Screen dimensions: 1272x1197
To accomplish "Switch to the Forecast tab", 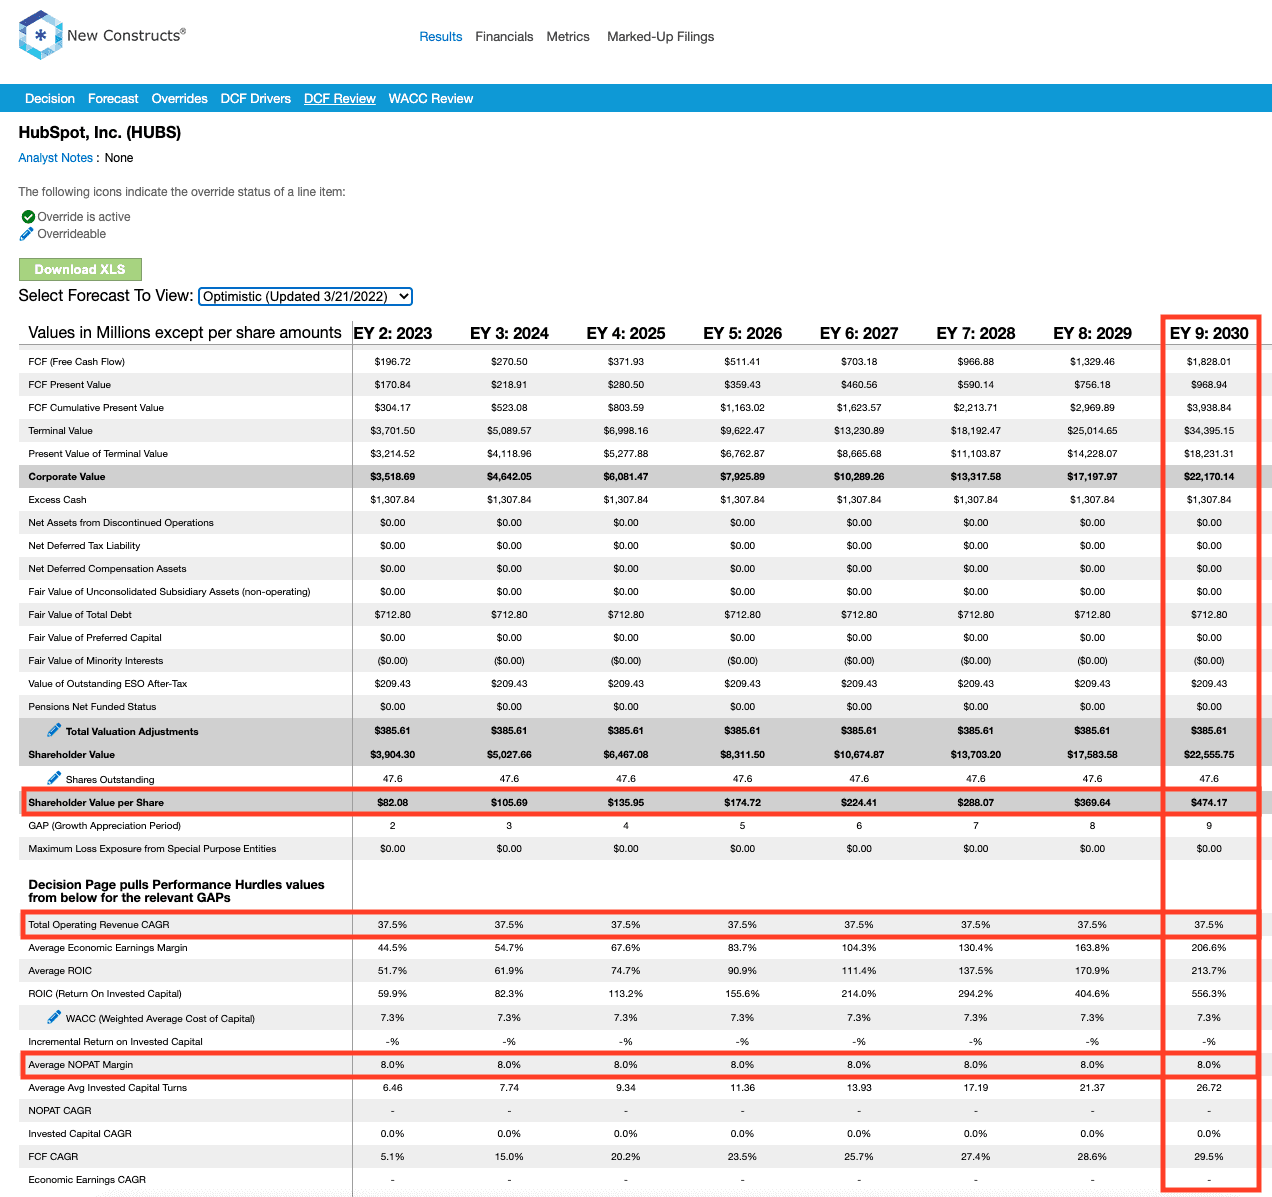I will click(113, 99).
